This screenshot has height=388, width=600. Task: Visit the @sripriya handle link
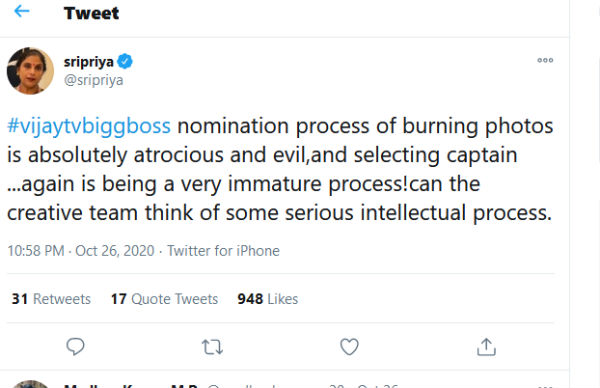93,80
